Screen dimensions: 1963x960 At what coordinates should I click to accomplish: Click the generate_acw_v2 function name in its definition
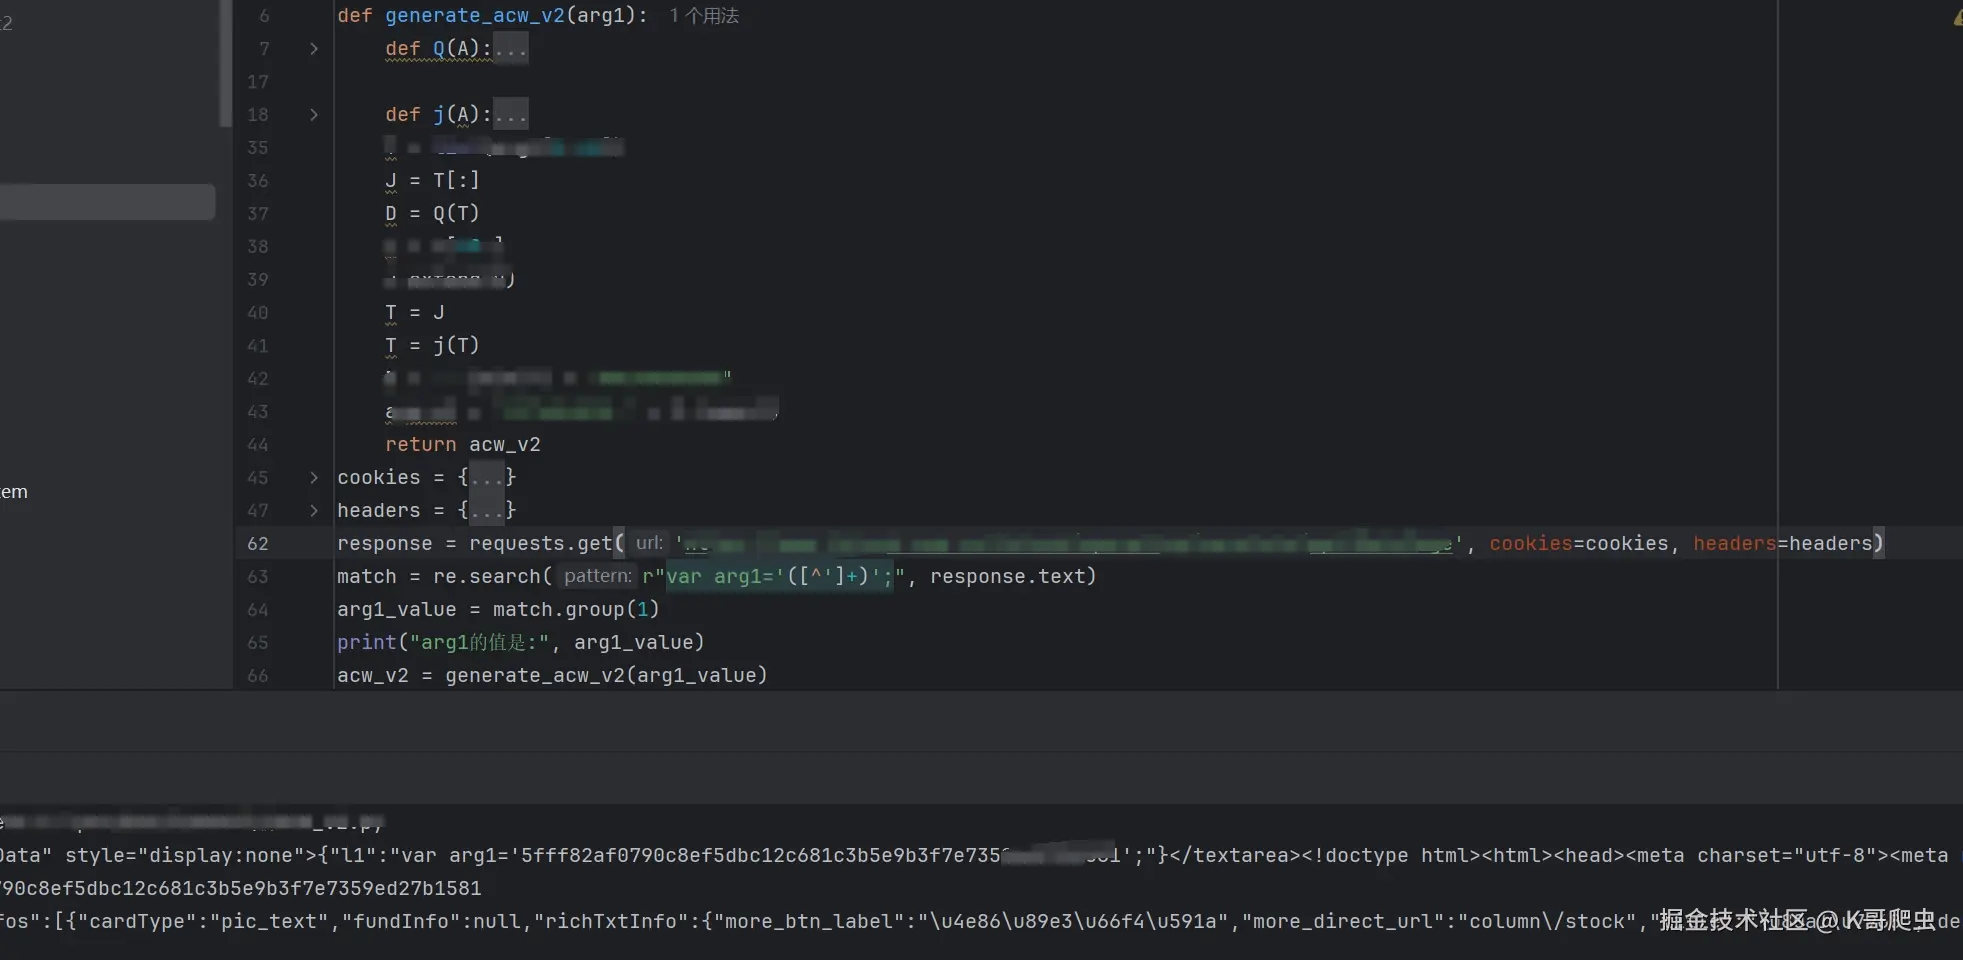pyautogui.click(x=475, y=16)
